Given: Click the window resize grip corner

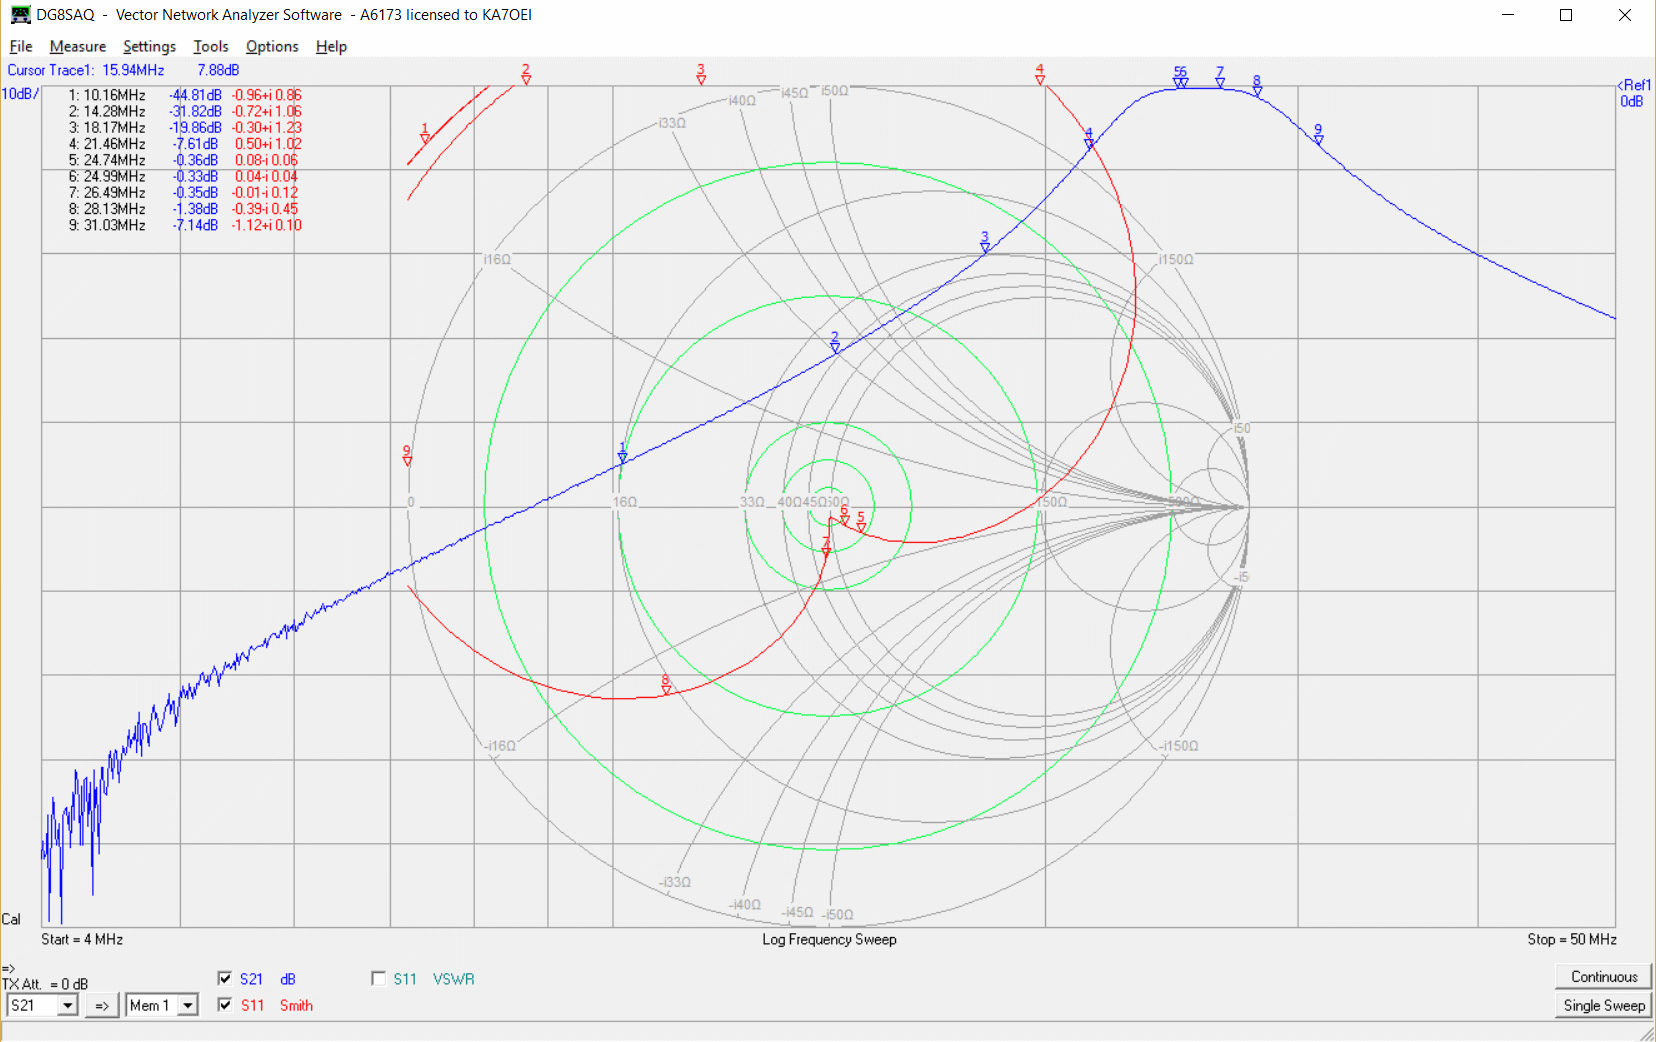Looking at the screenshot, I should pyautogui.click(x=1646, y=1033).
